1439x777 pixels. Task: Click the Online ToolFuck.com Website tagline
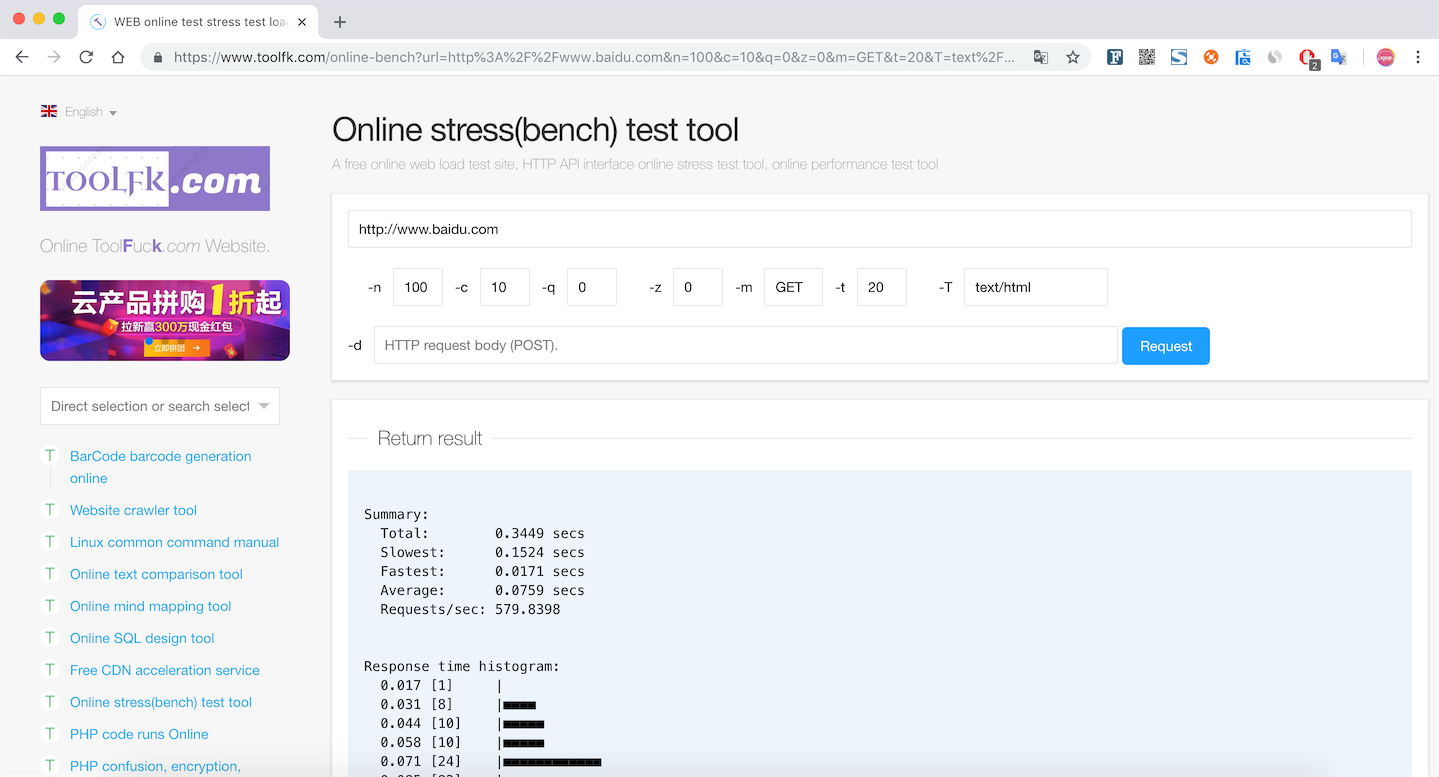coord(155,246)
